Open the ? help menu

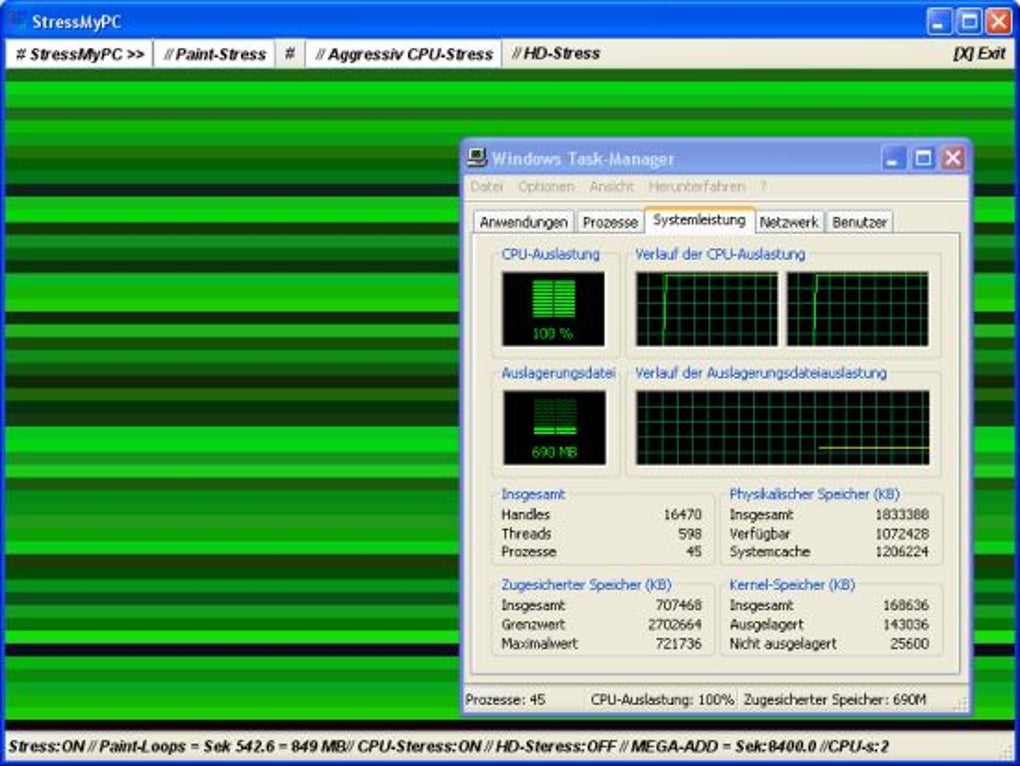tap(763, 187)
